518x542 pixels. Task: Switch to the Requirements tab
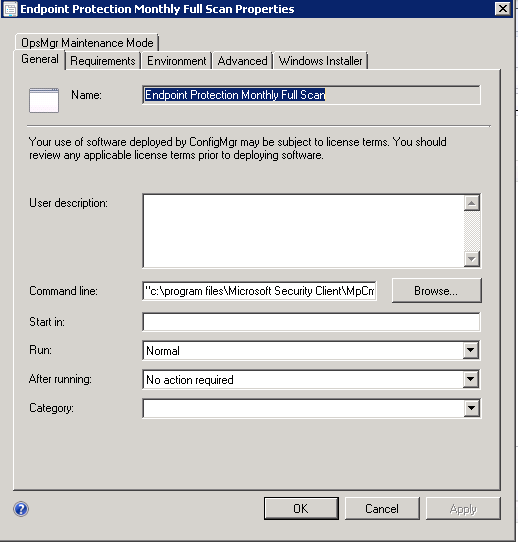[103, 61]
